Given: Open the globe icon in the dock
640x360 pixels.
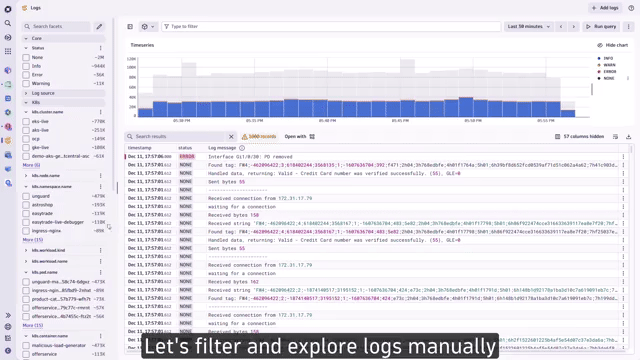Looking at the screenshot, I should point(8,327).
